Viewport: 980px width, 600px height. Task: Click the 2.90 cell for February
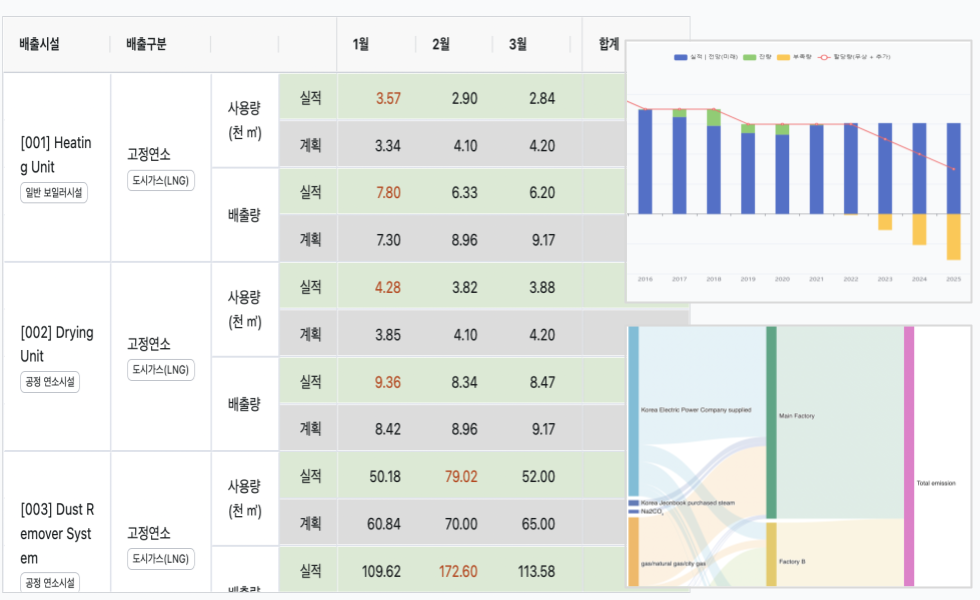click(x=464, y=98)
